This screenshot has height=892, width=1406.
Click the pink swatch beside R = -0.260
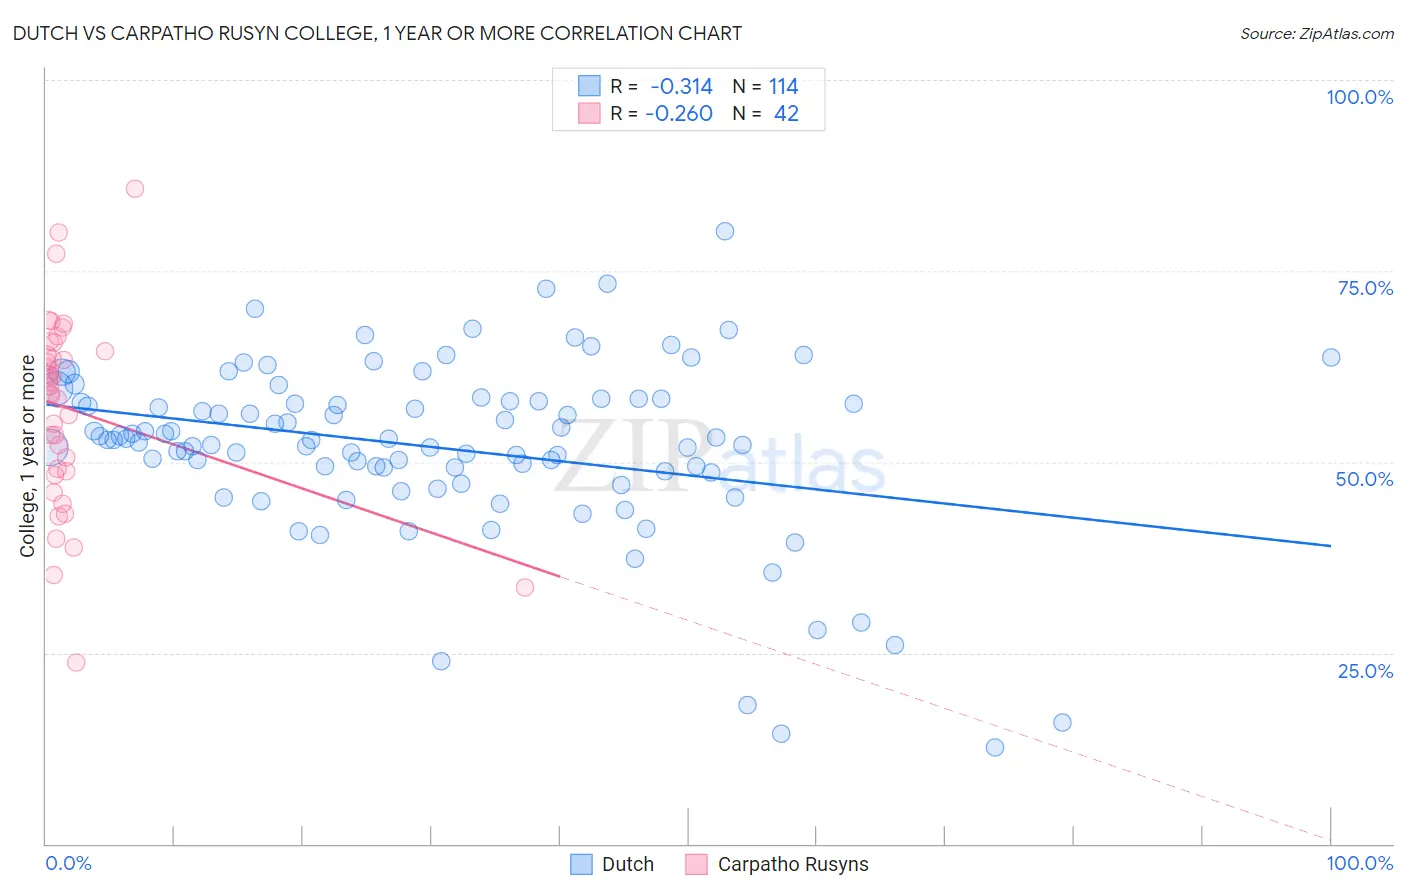pyautogui.click(x=589, y=113)
